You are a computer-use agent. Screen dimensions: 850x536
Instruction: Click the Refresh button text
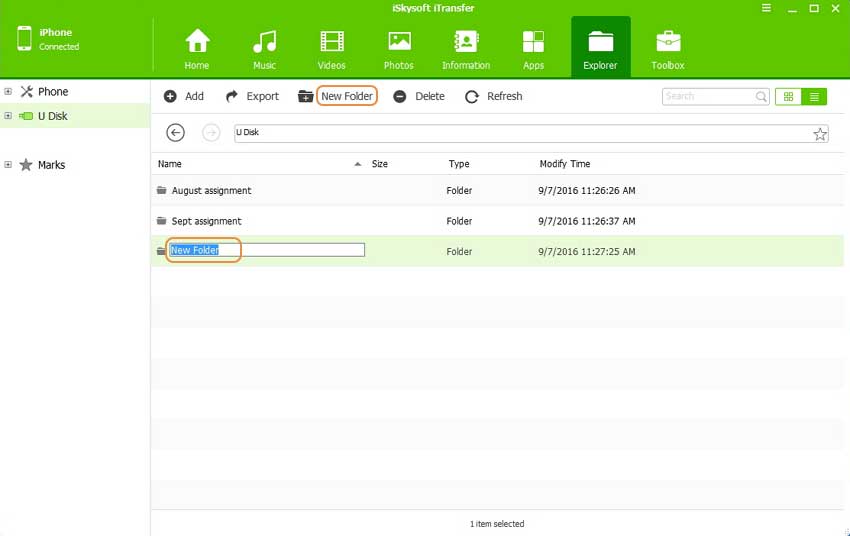coord(505,96)
